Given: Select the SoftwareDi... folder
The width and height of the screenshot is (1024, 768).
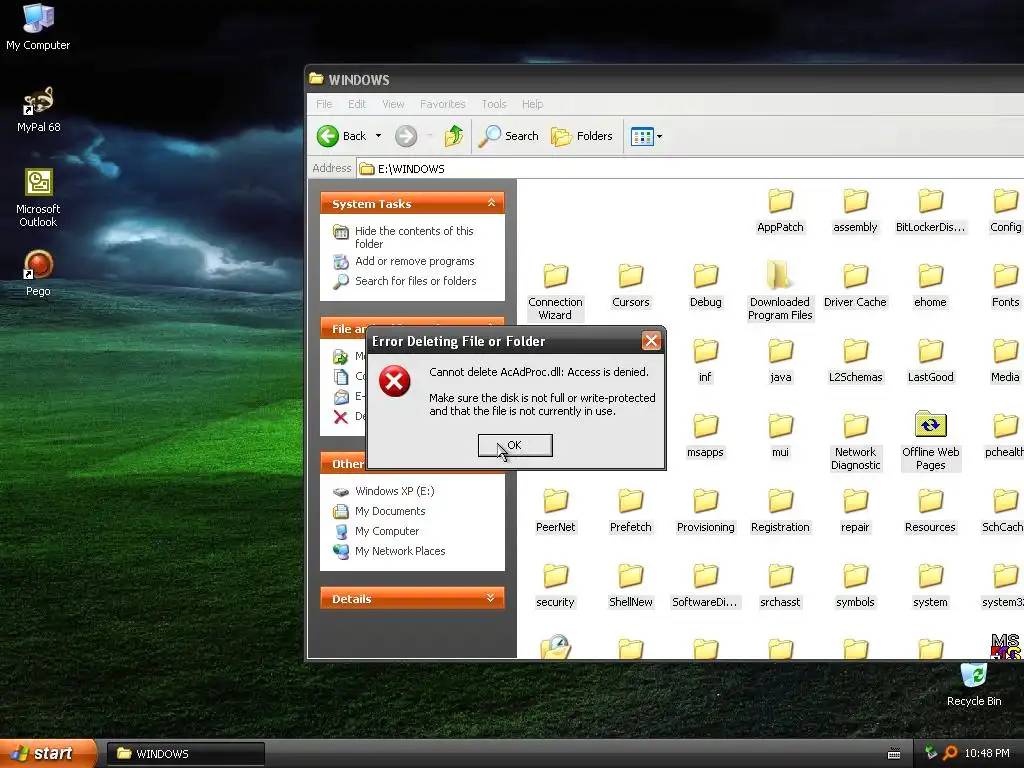Looking at the screenshot, I should pyautogui.click(x=705, y=586).
